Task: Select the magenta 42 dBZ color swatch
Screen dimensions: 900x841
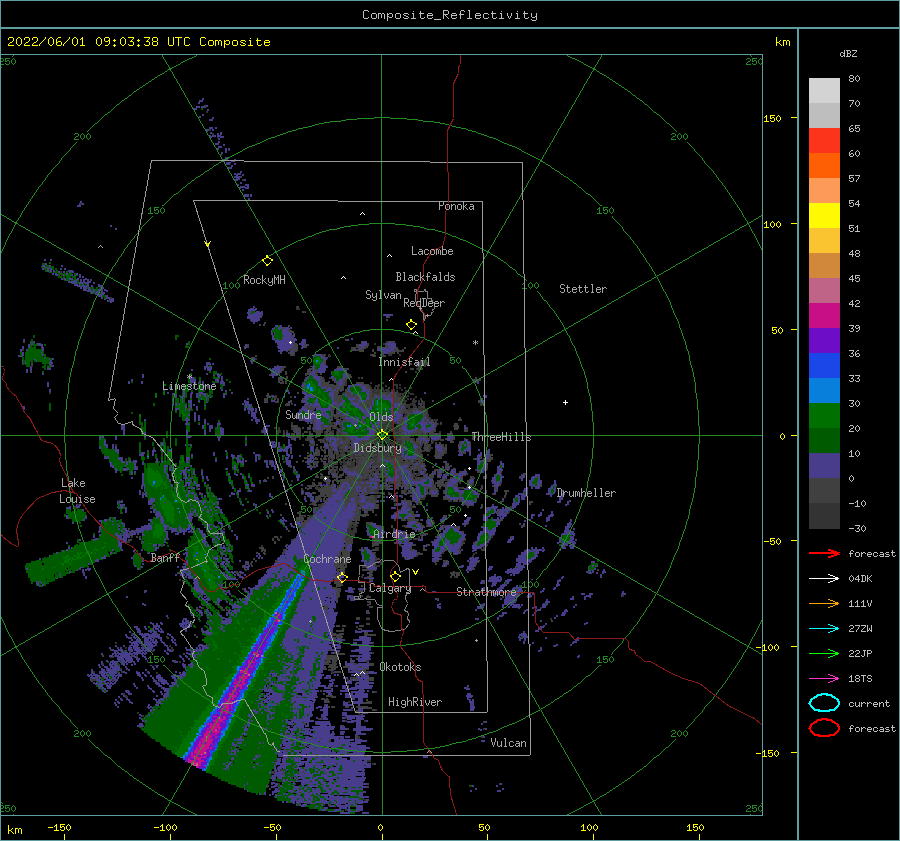Action: (824, 315)
